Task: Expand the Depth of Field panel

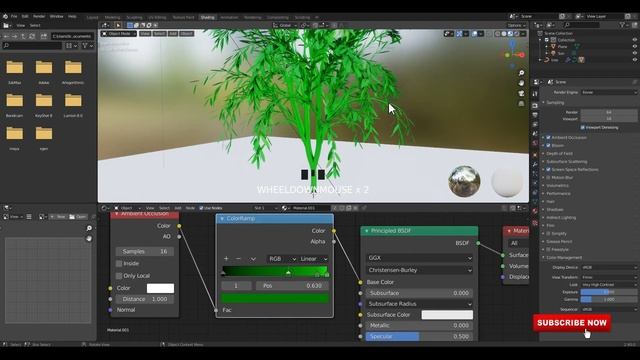Action: (559, 153)
